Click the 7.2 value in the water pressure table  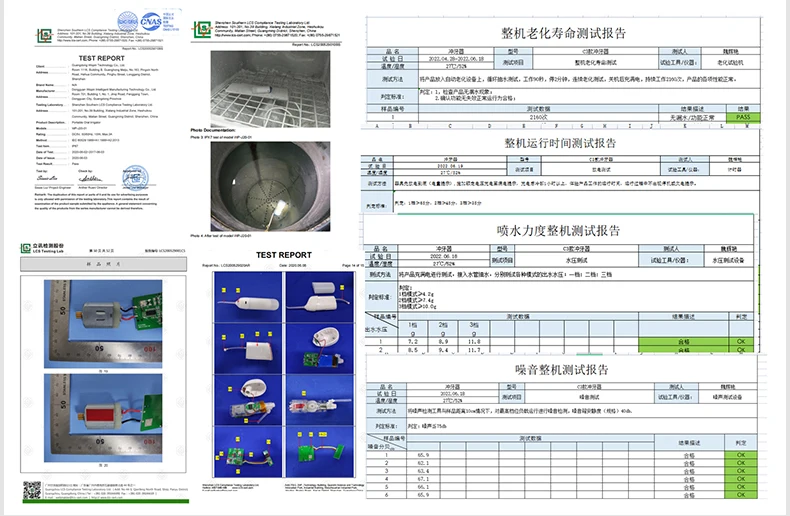coord(413,341)
